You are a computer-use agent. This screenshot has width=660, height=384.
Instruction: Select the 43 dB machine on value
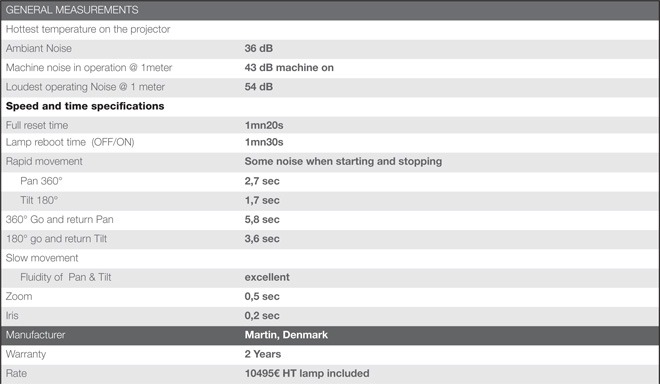[289, 68]
